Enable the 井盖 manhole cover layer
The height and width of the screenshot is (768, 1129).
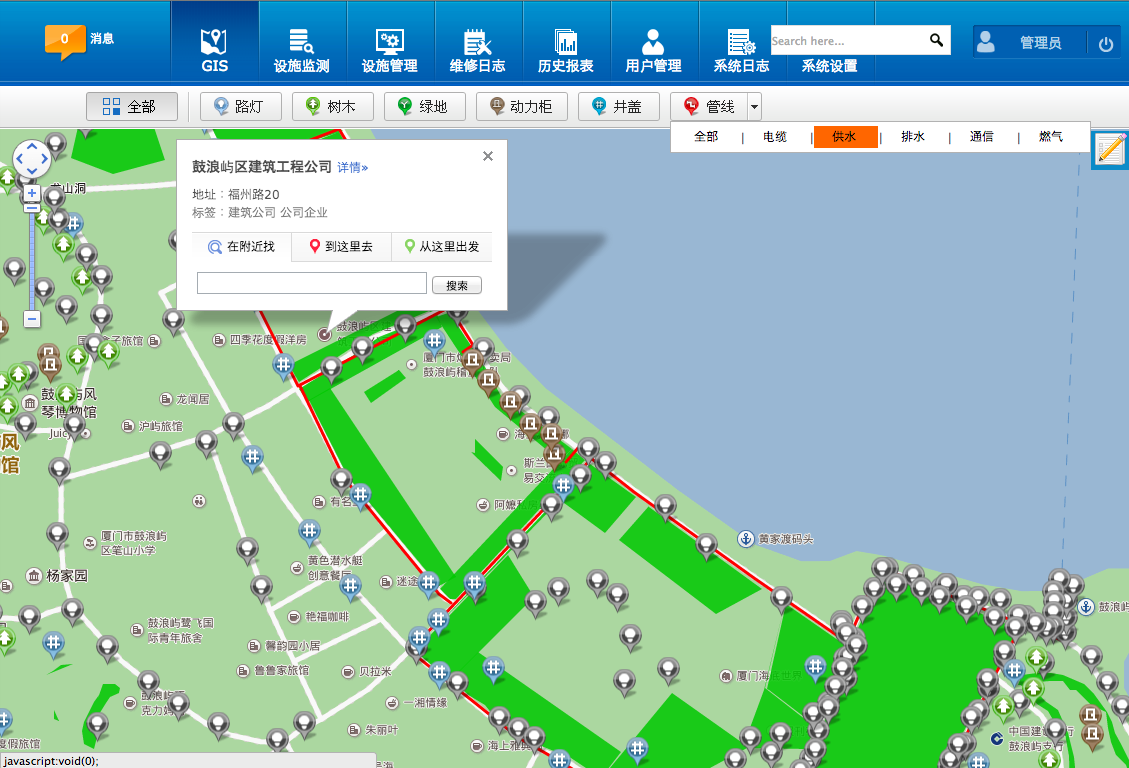pyautogui.click(x=618, y=105)
